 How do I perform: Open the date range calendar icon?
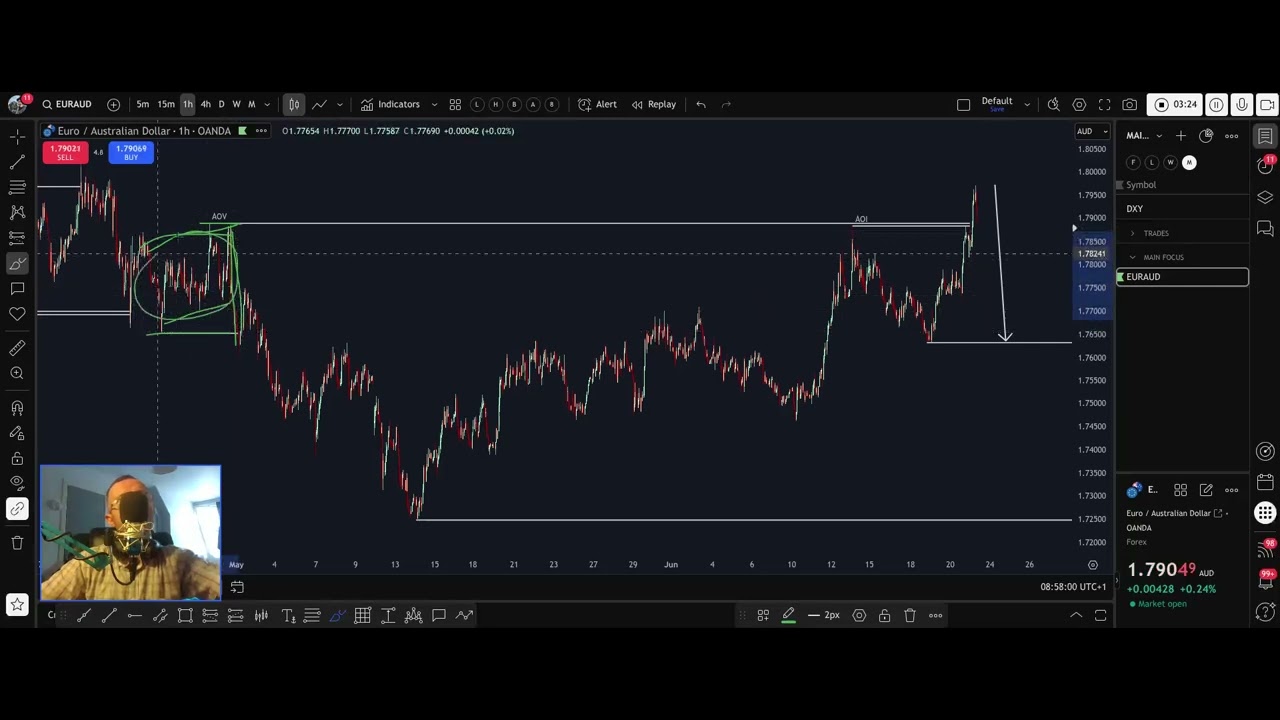[237, 587]
